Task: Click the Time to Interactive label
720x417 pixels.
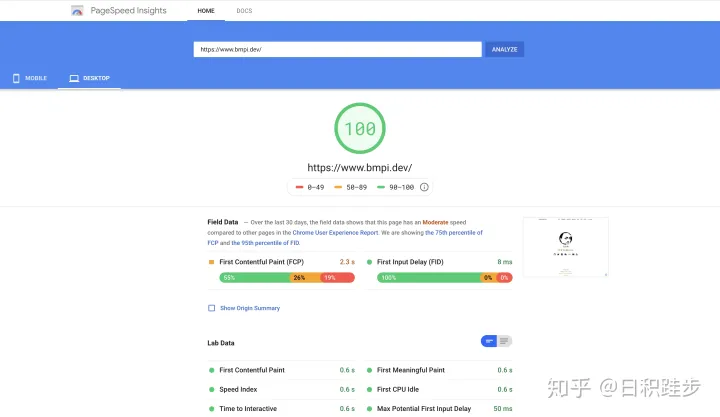Action: click(248, 409)
